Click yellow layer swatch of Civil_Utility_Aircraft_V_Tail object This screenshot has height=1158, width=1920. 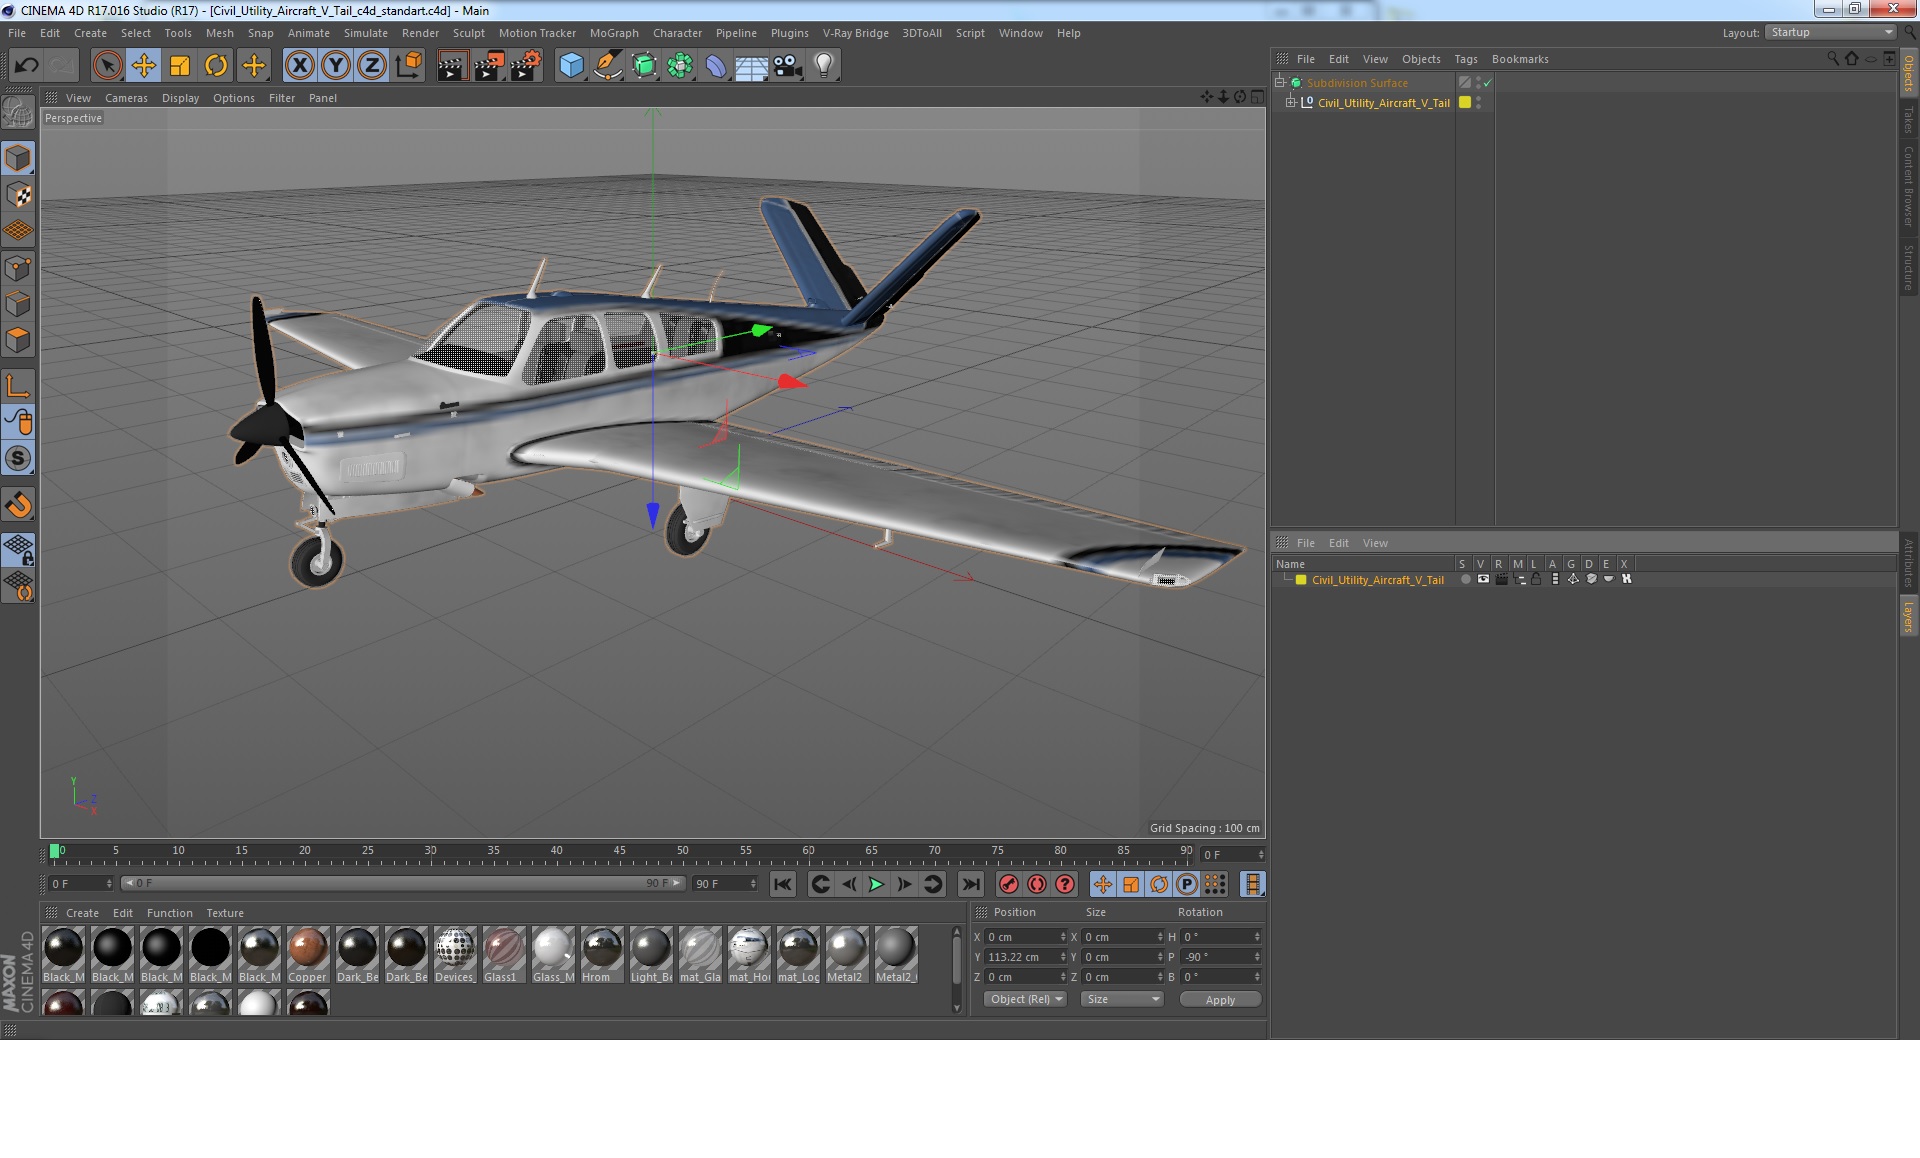(x=1465, y=102)
